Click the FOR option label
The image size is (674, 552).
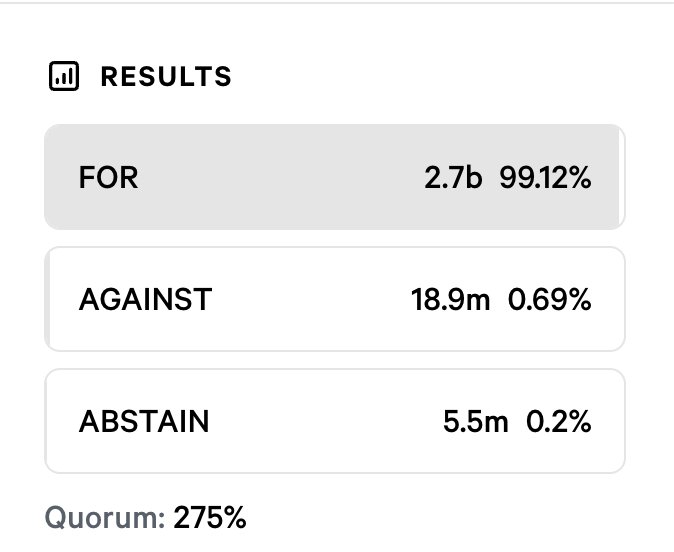coord(108,178)
